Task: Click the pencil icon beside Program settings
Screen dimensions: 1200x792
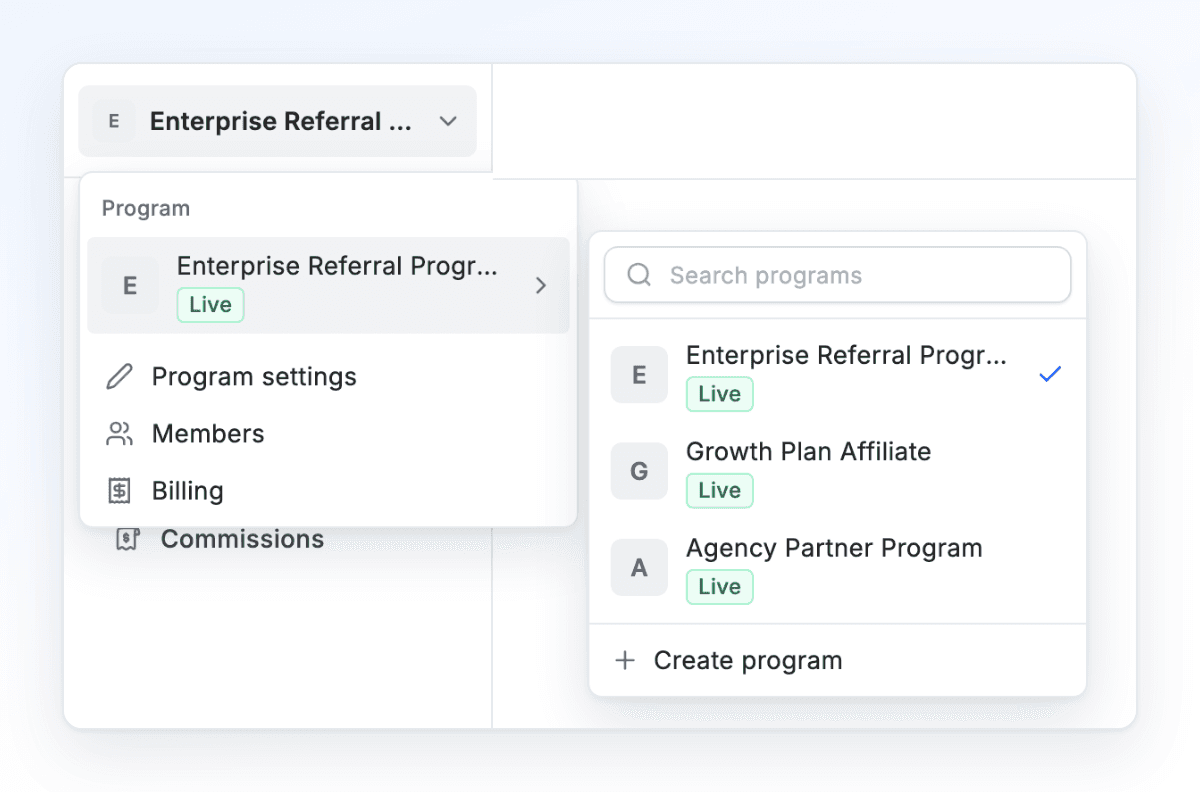Action: pyautogui.click(x=119, y=377)
